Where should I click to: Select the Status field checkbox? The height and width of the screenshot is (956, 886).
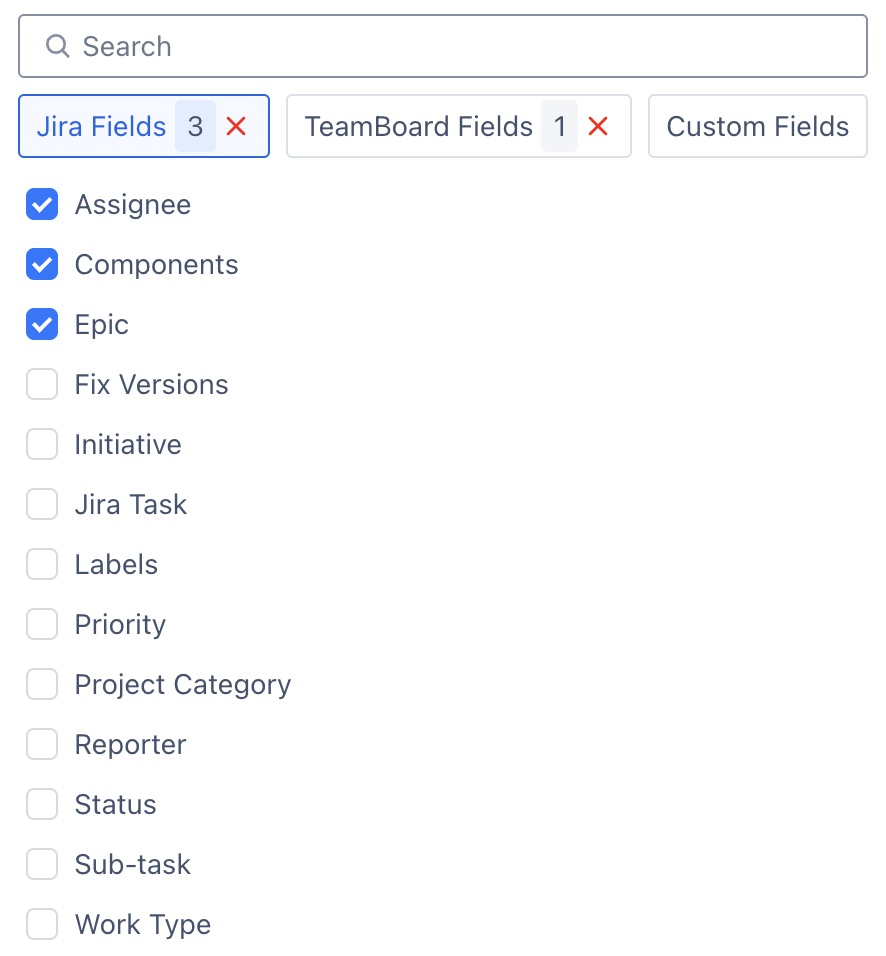tap(42, 804)
